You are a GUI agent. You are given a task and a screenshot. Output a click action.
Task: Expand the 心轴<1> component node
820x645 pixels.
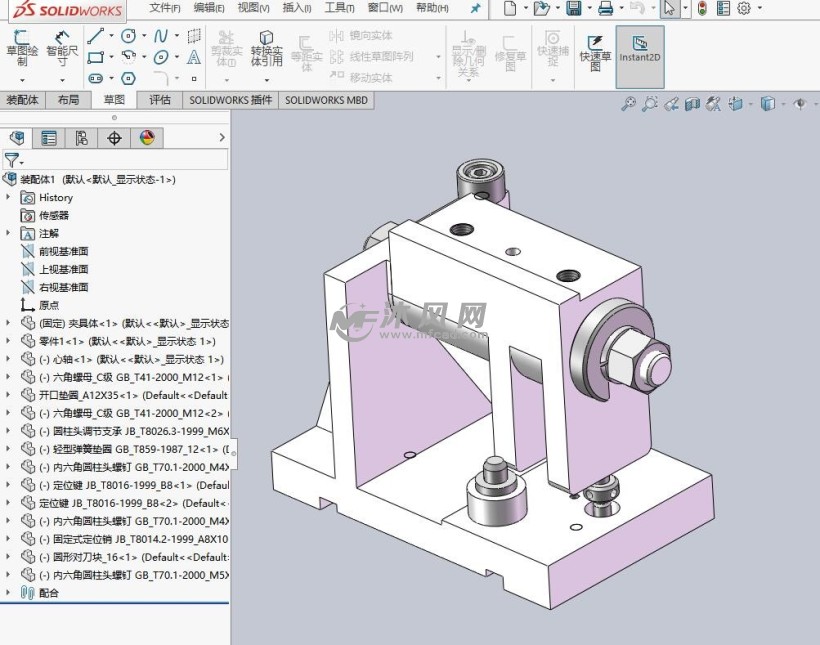(x=8, y=359)
